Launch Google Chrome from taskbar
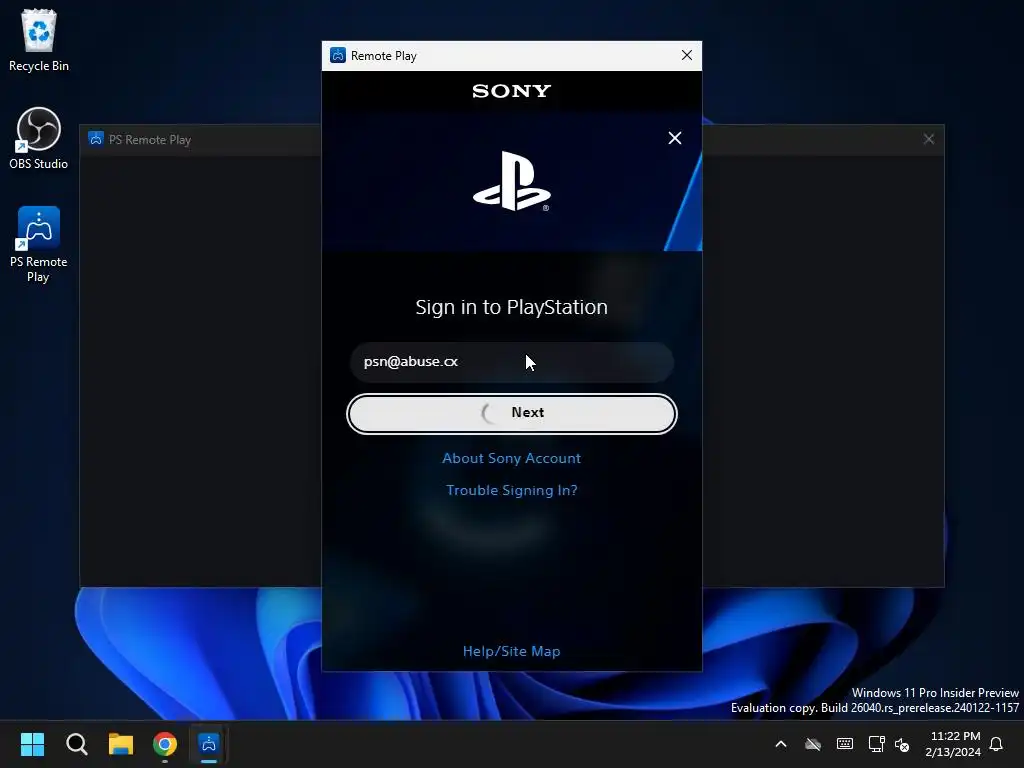This screenshot has width=1024, height=768. [x=165, y=744]
